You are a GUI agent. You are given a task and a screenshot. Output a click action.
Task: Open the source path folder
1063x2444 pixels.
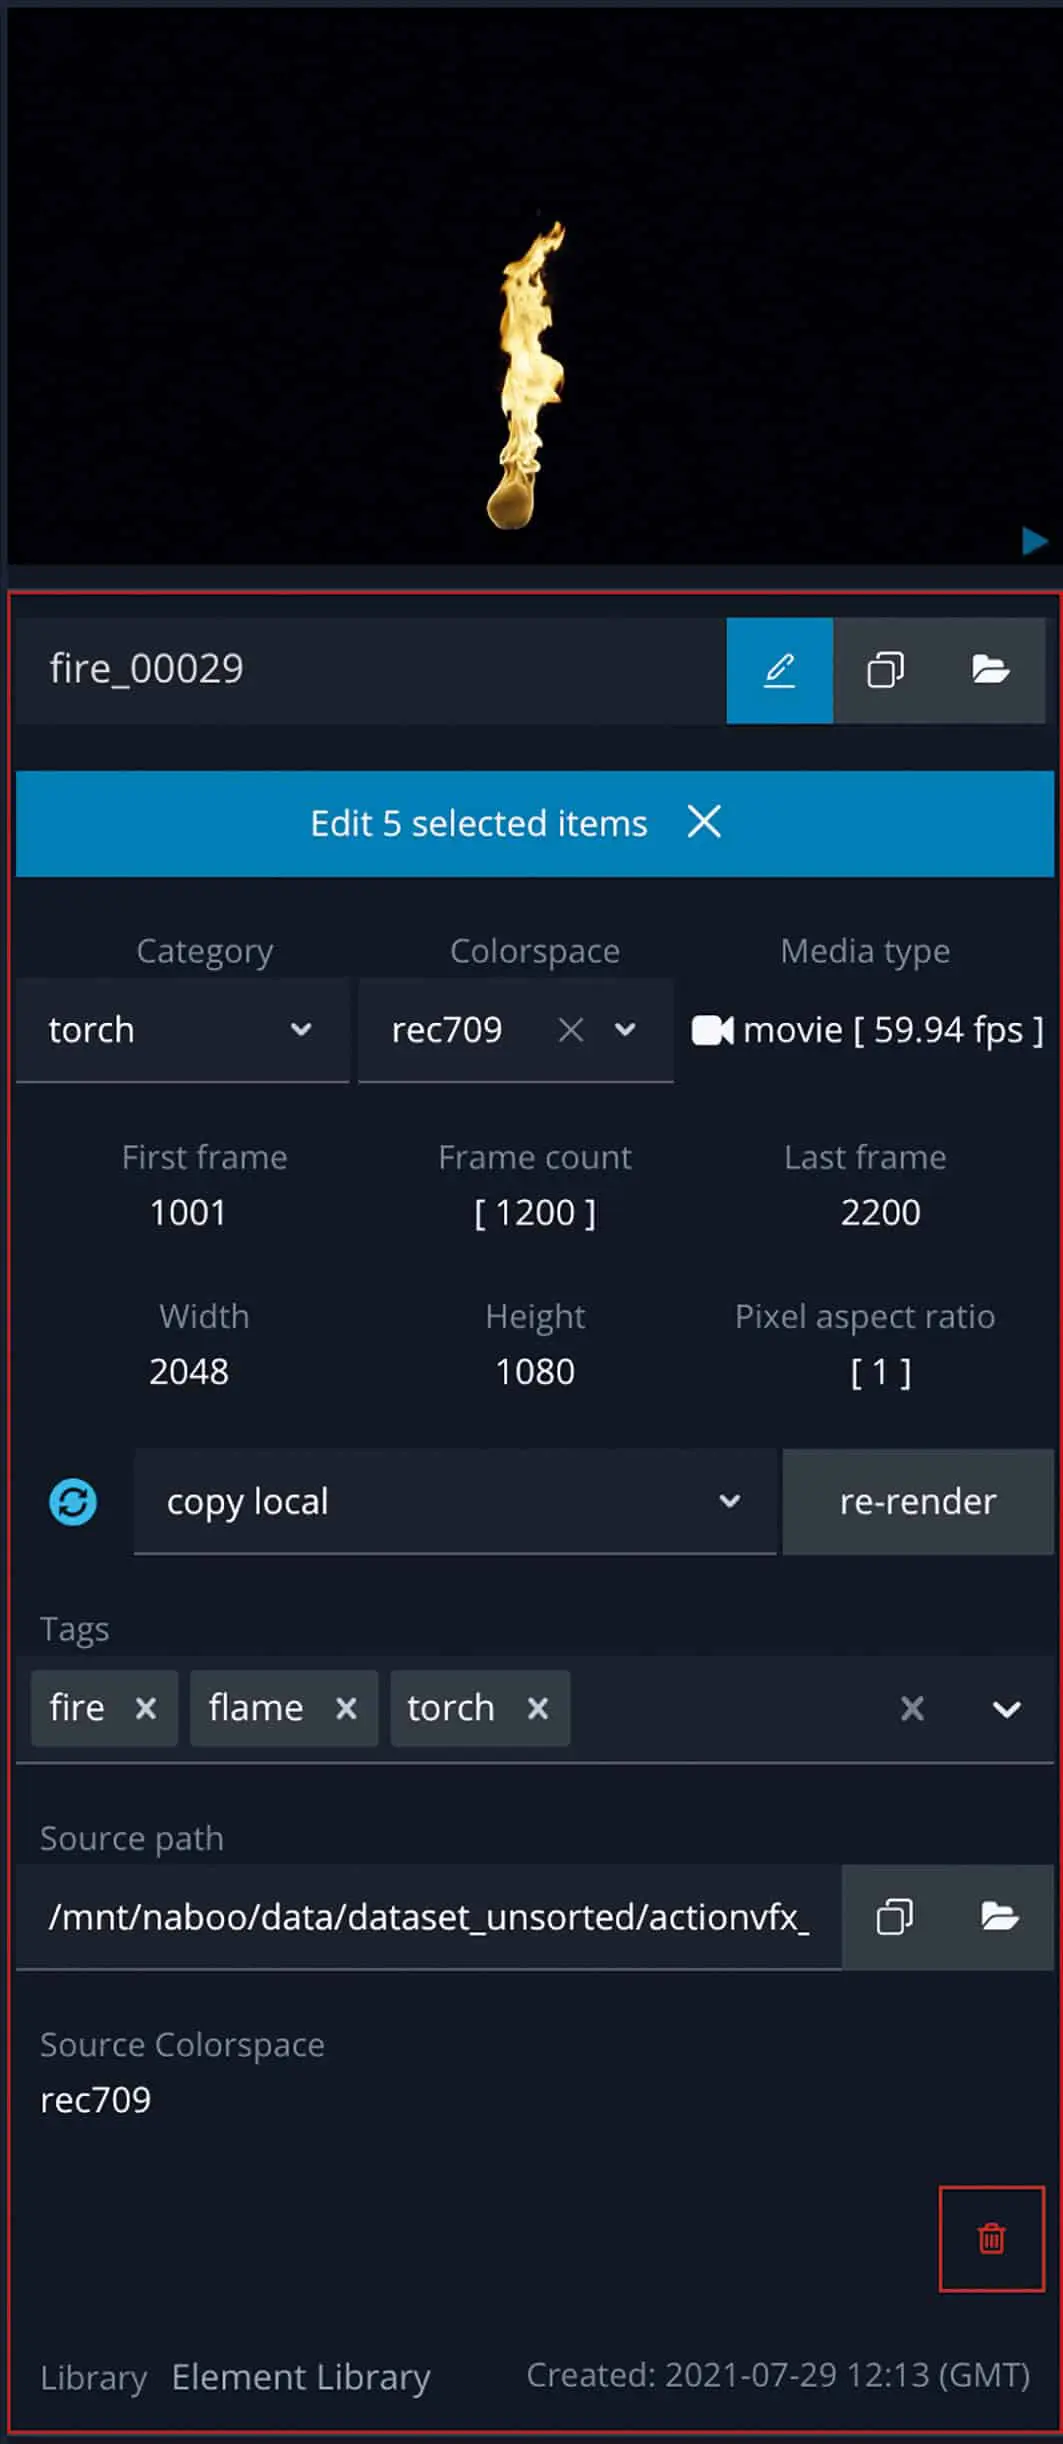(x=999, y=1917)
